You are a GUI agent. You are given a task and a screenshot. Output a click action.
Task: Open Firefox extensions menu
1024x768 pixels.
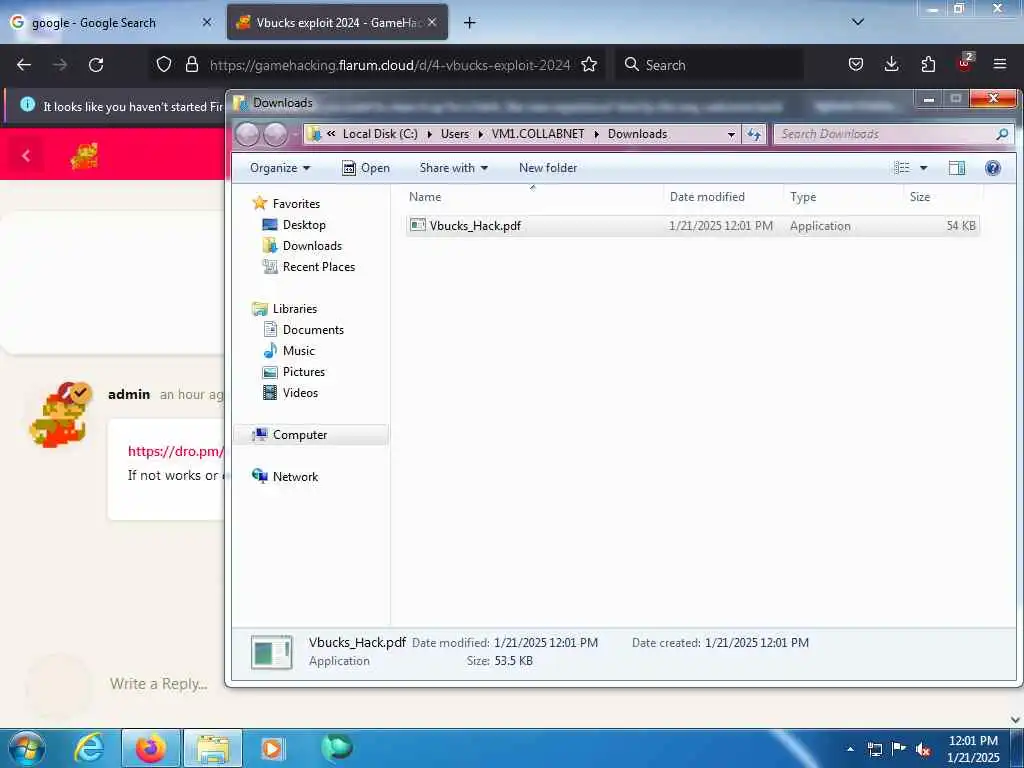(928, 64)
